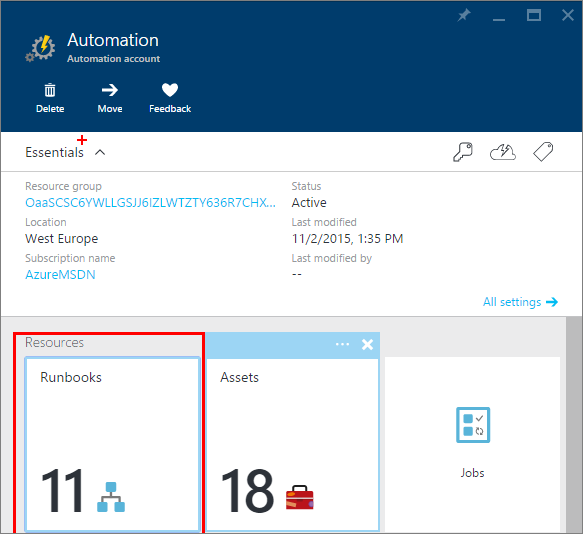Open the AzureMSDN subscription link
Viewport: 583px width, 534px height.
(x=60, y=275)
